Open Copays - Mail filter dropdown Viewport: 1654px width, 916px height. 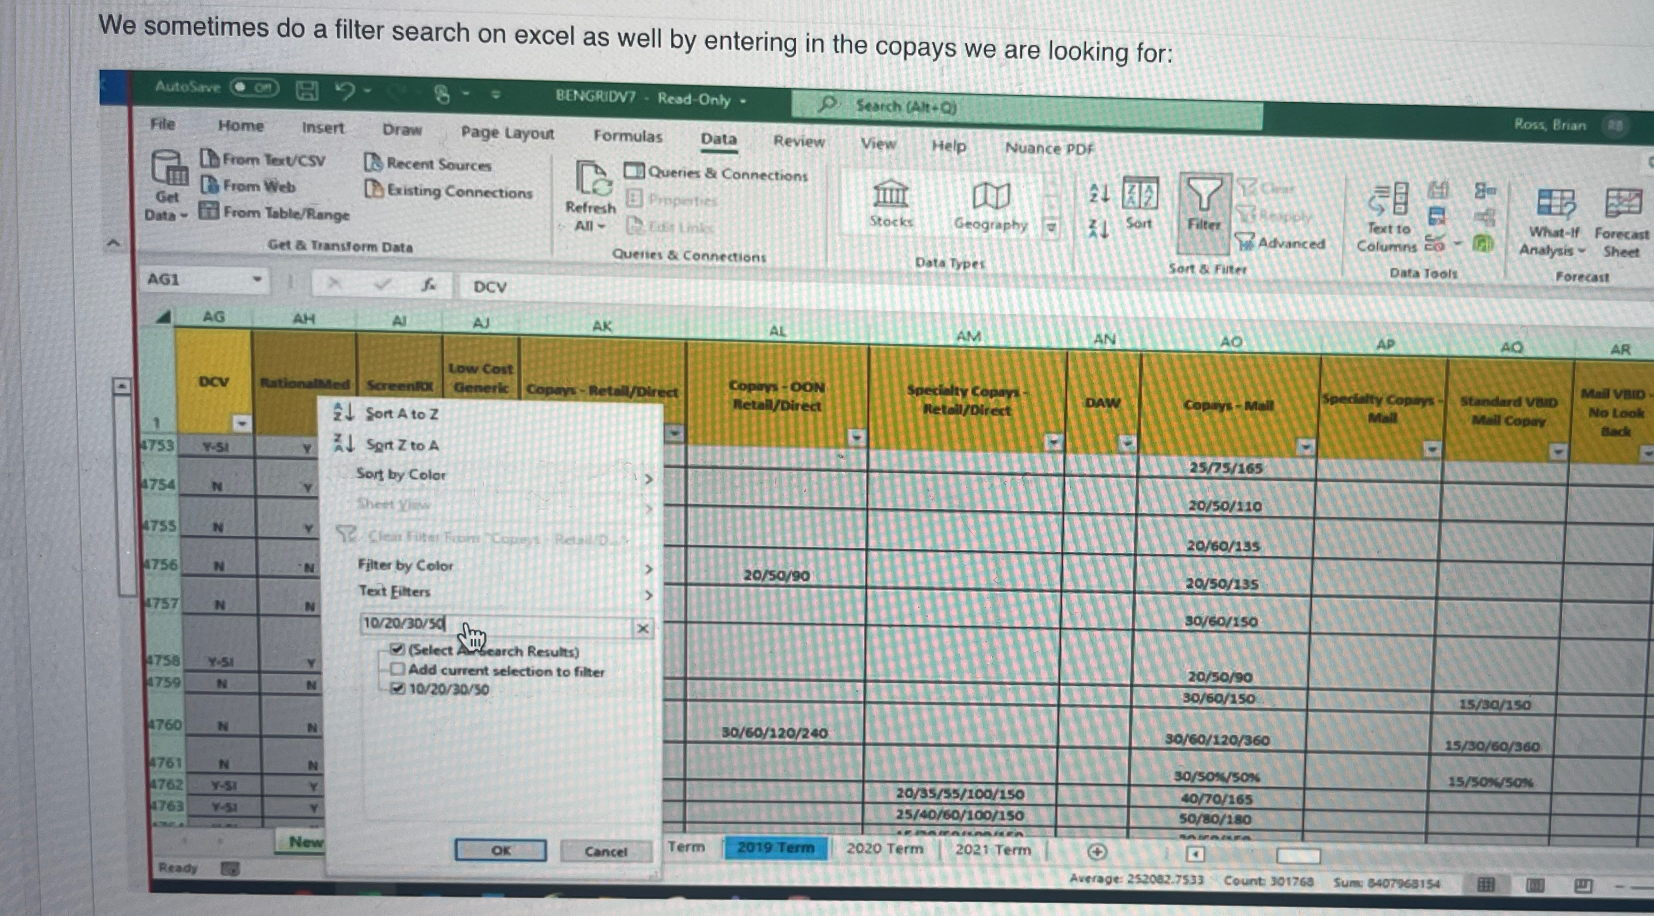[1306, 447]
